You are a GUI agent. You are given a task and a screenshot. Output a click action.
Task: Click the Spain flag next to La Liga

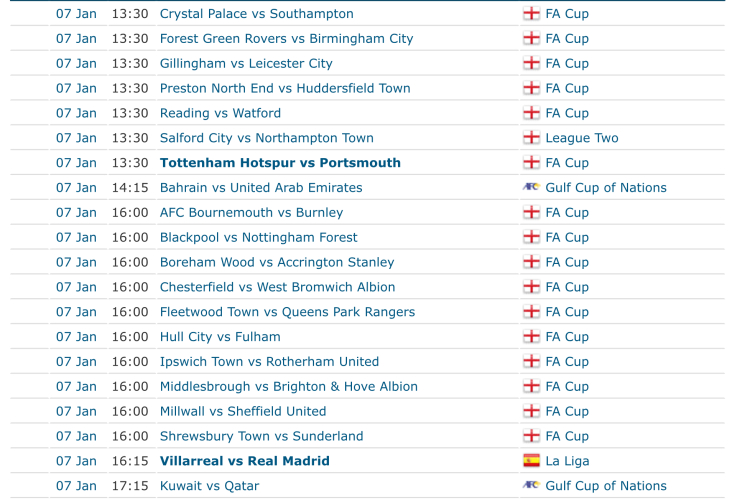point(531,461)
